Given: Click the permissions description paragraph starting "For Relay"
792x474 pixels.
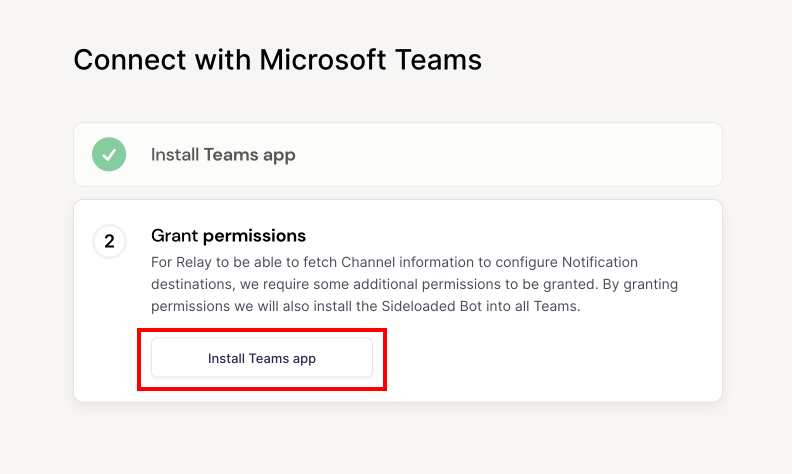Looking at the screenshot, I should pyautogui.click(x=414, y=284).
